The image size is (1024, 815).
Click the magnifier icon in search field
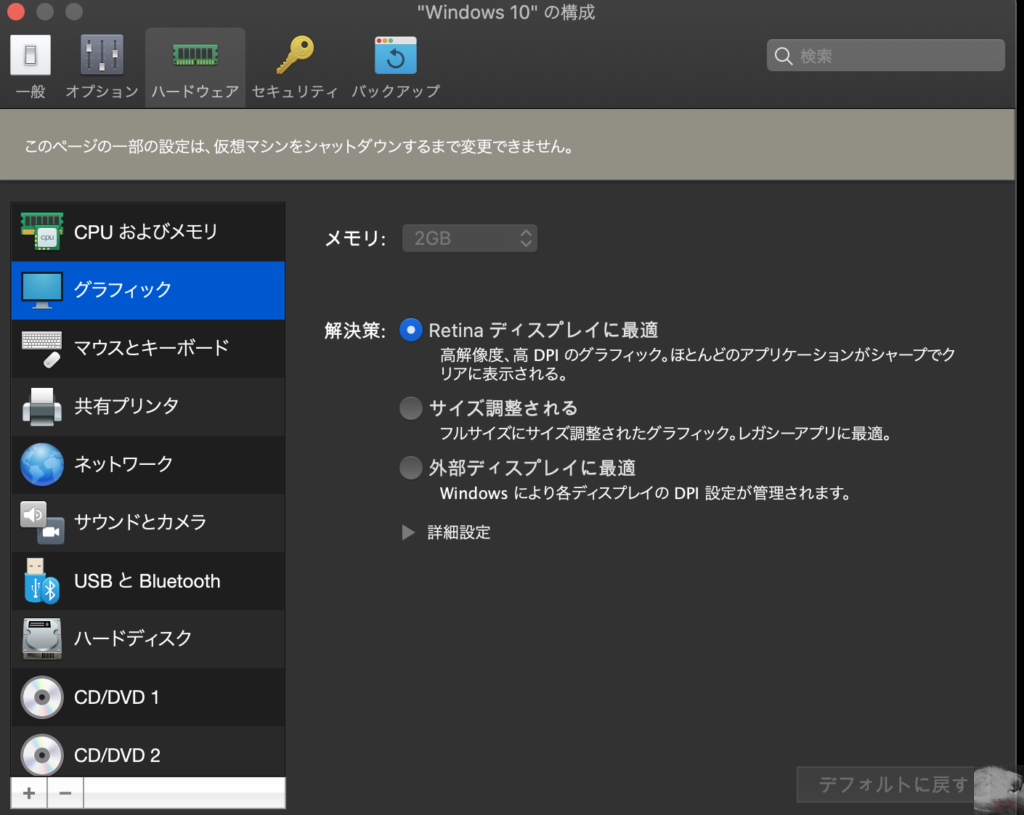tap(783, 56)
